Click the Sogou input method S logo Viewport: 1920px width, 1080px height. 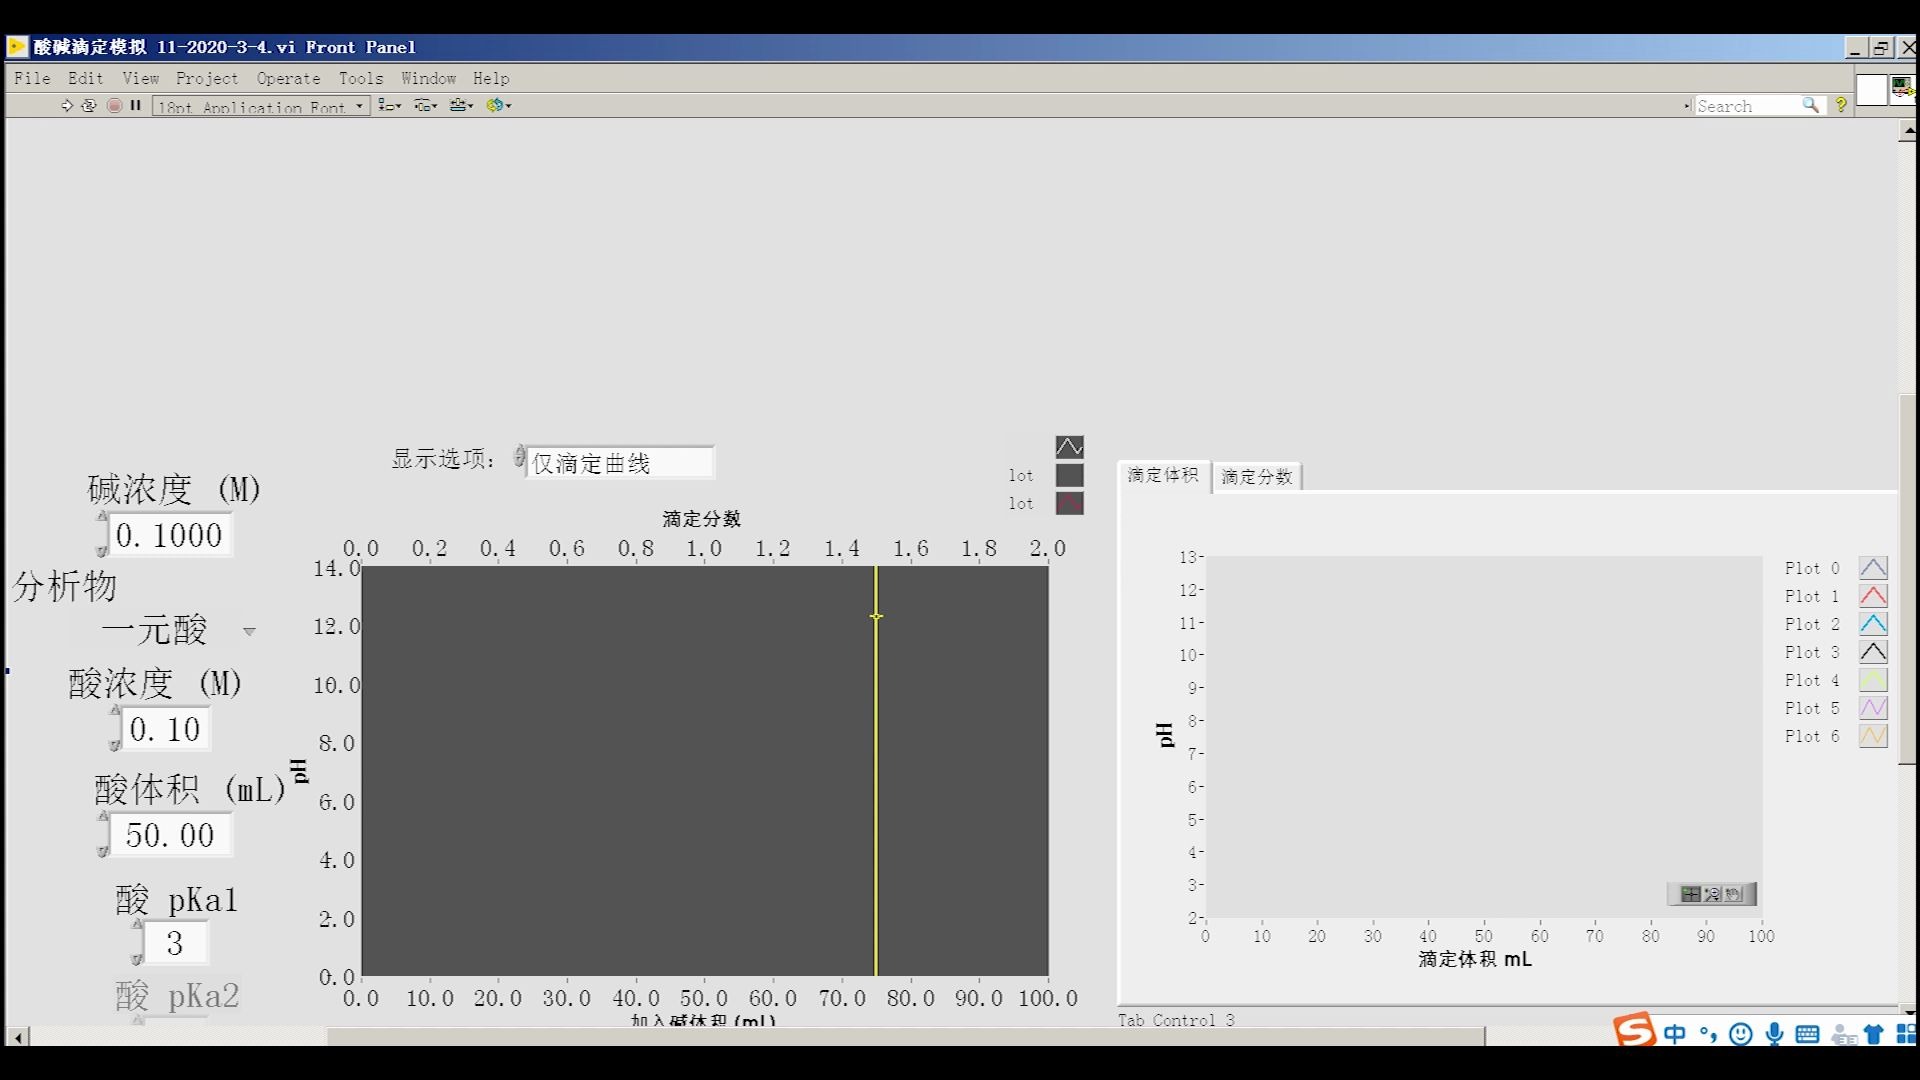point(1634,1029)
